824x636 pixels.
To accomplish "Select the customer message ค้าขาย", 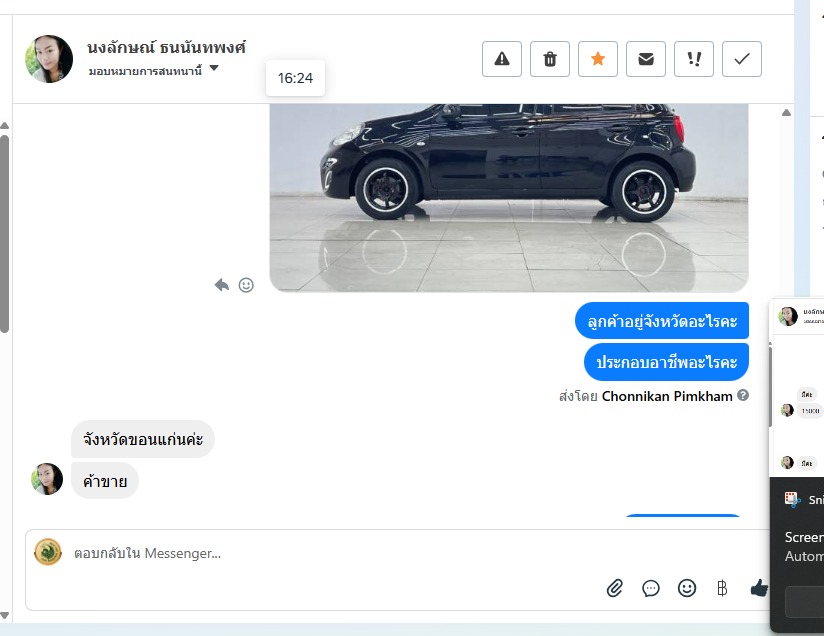I will [105, 480].
